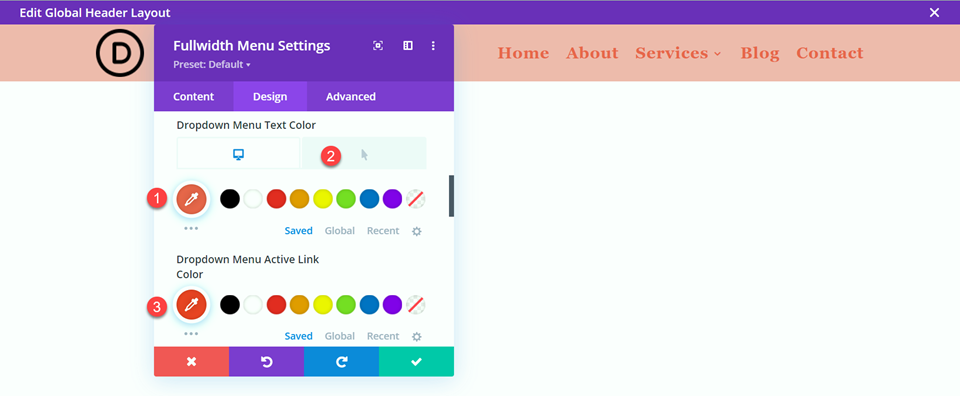
Task: Click the About menu link
Action: tap(592, 53)
